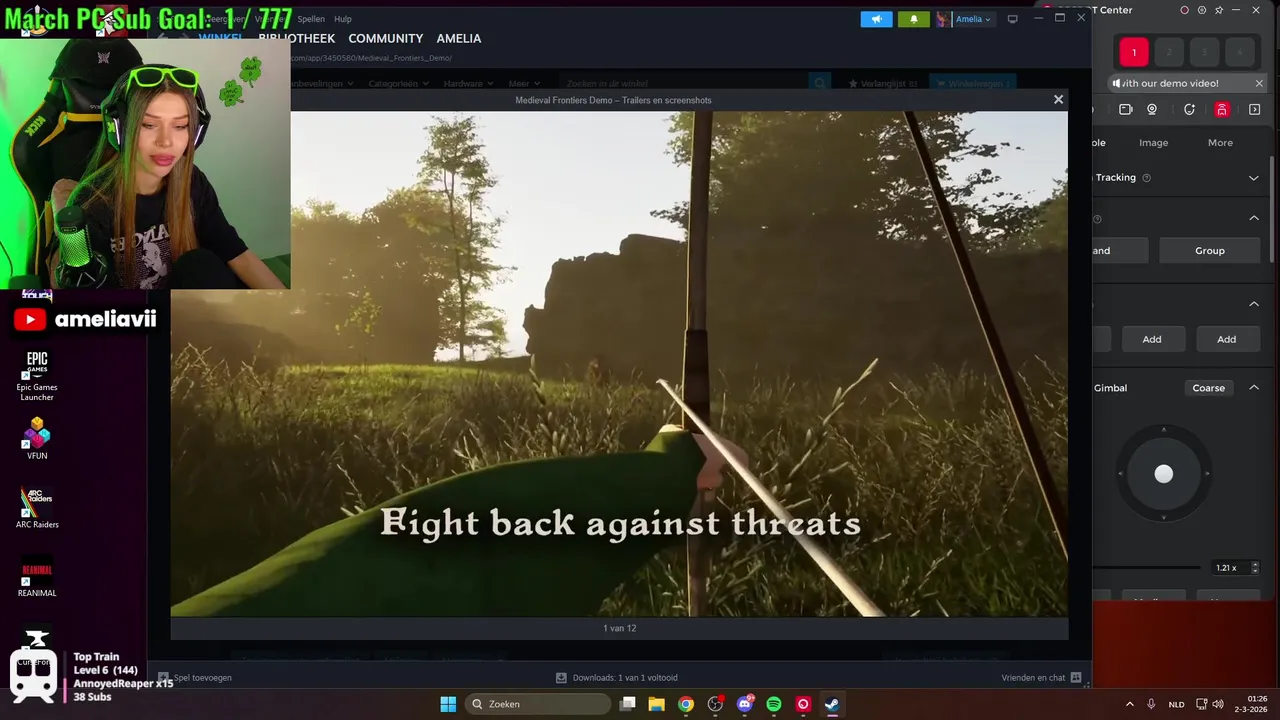The height and width of the screenshot is (720, 1280).
Task: Open Spotify on the taskbar
Action: tap(773, 704)
